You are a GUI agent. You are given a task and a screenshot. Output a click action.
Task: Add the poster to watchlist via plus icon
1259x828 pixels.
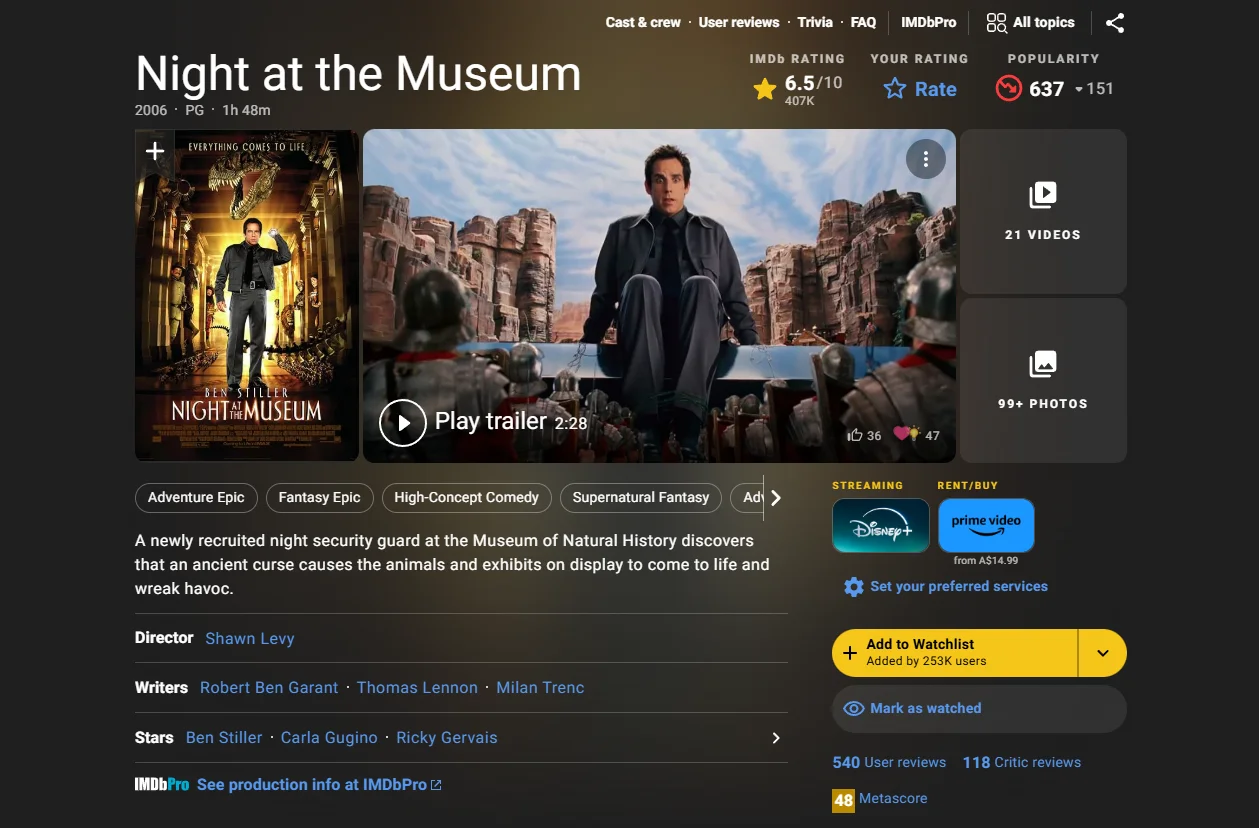(154, 150)
